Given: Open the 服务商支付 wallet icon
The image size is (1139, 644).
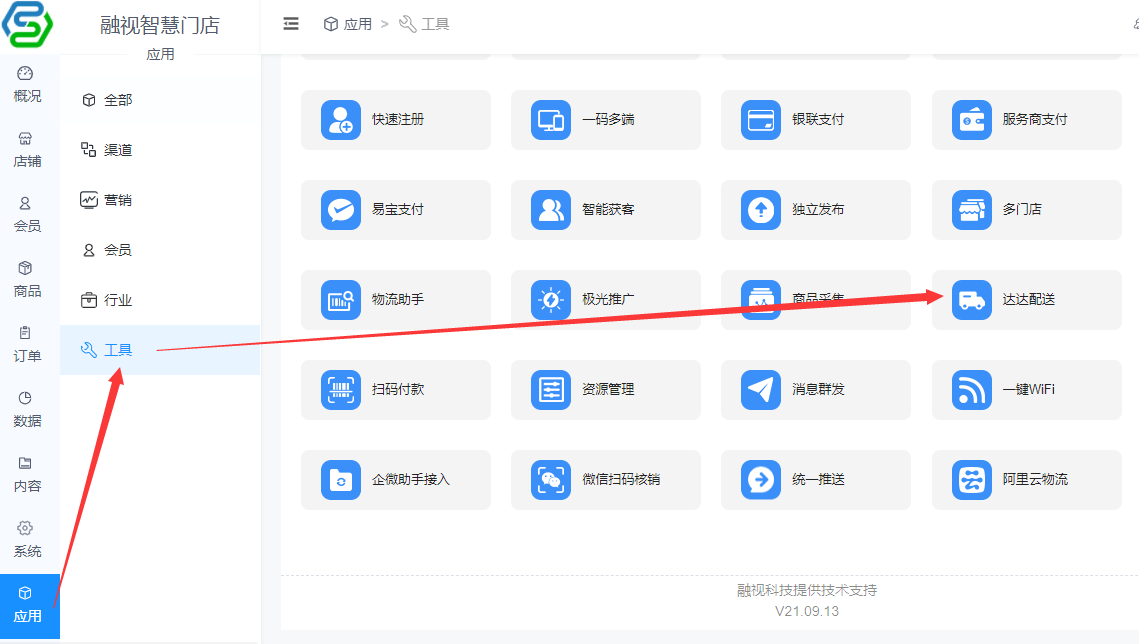Looking at the screenshot, I should click(x=972, y=120).
